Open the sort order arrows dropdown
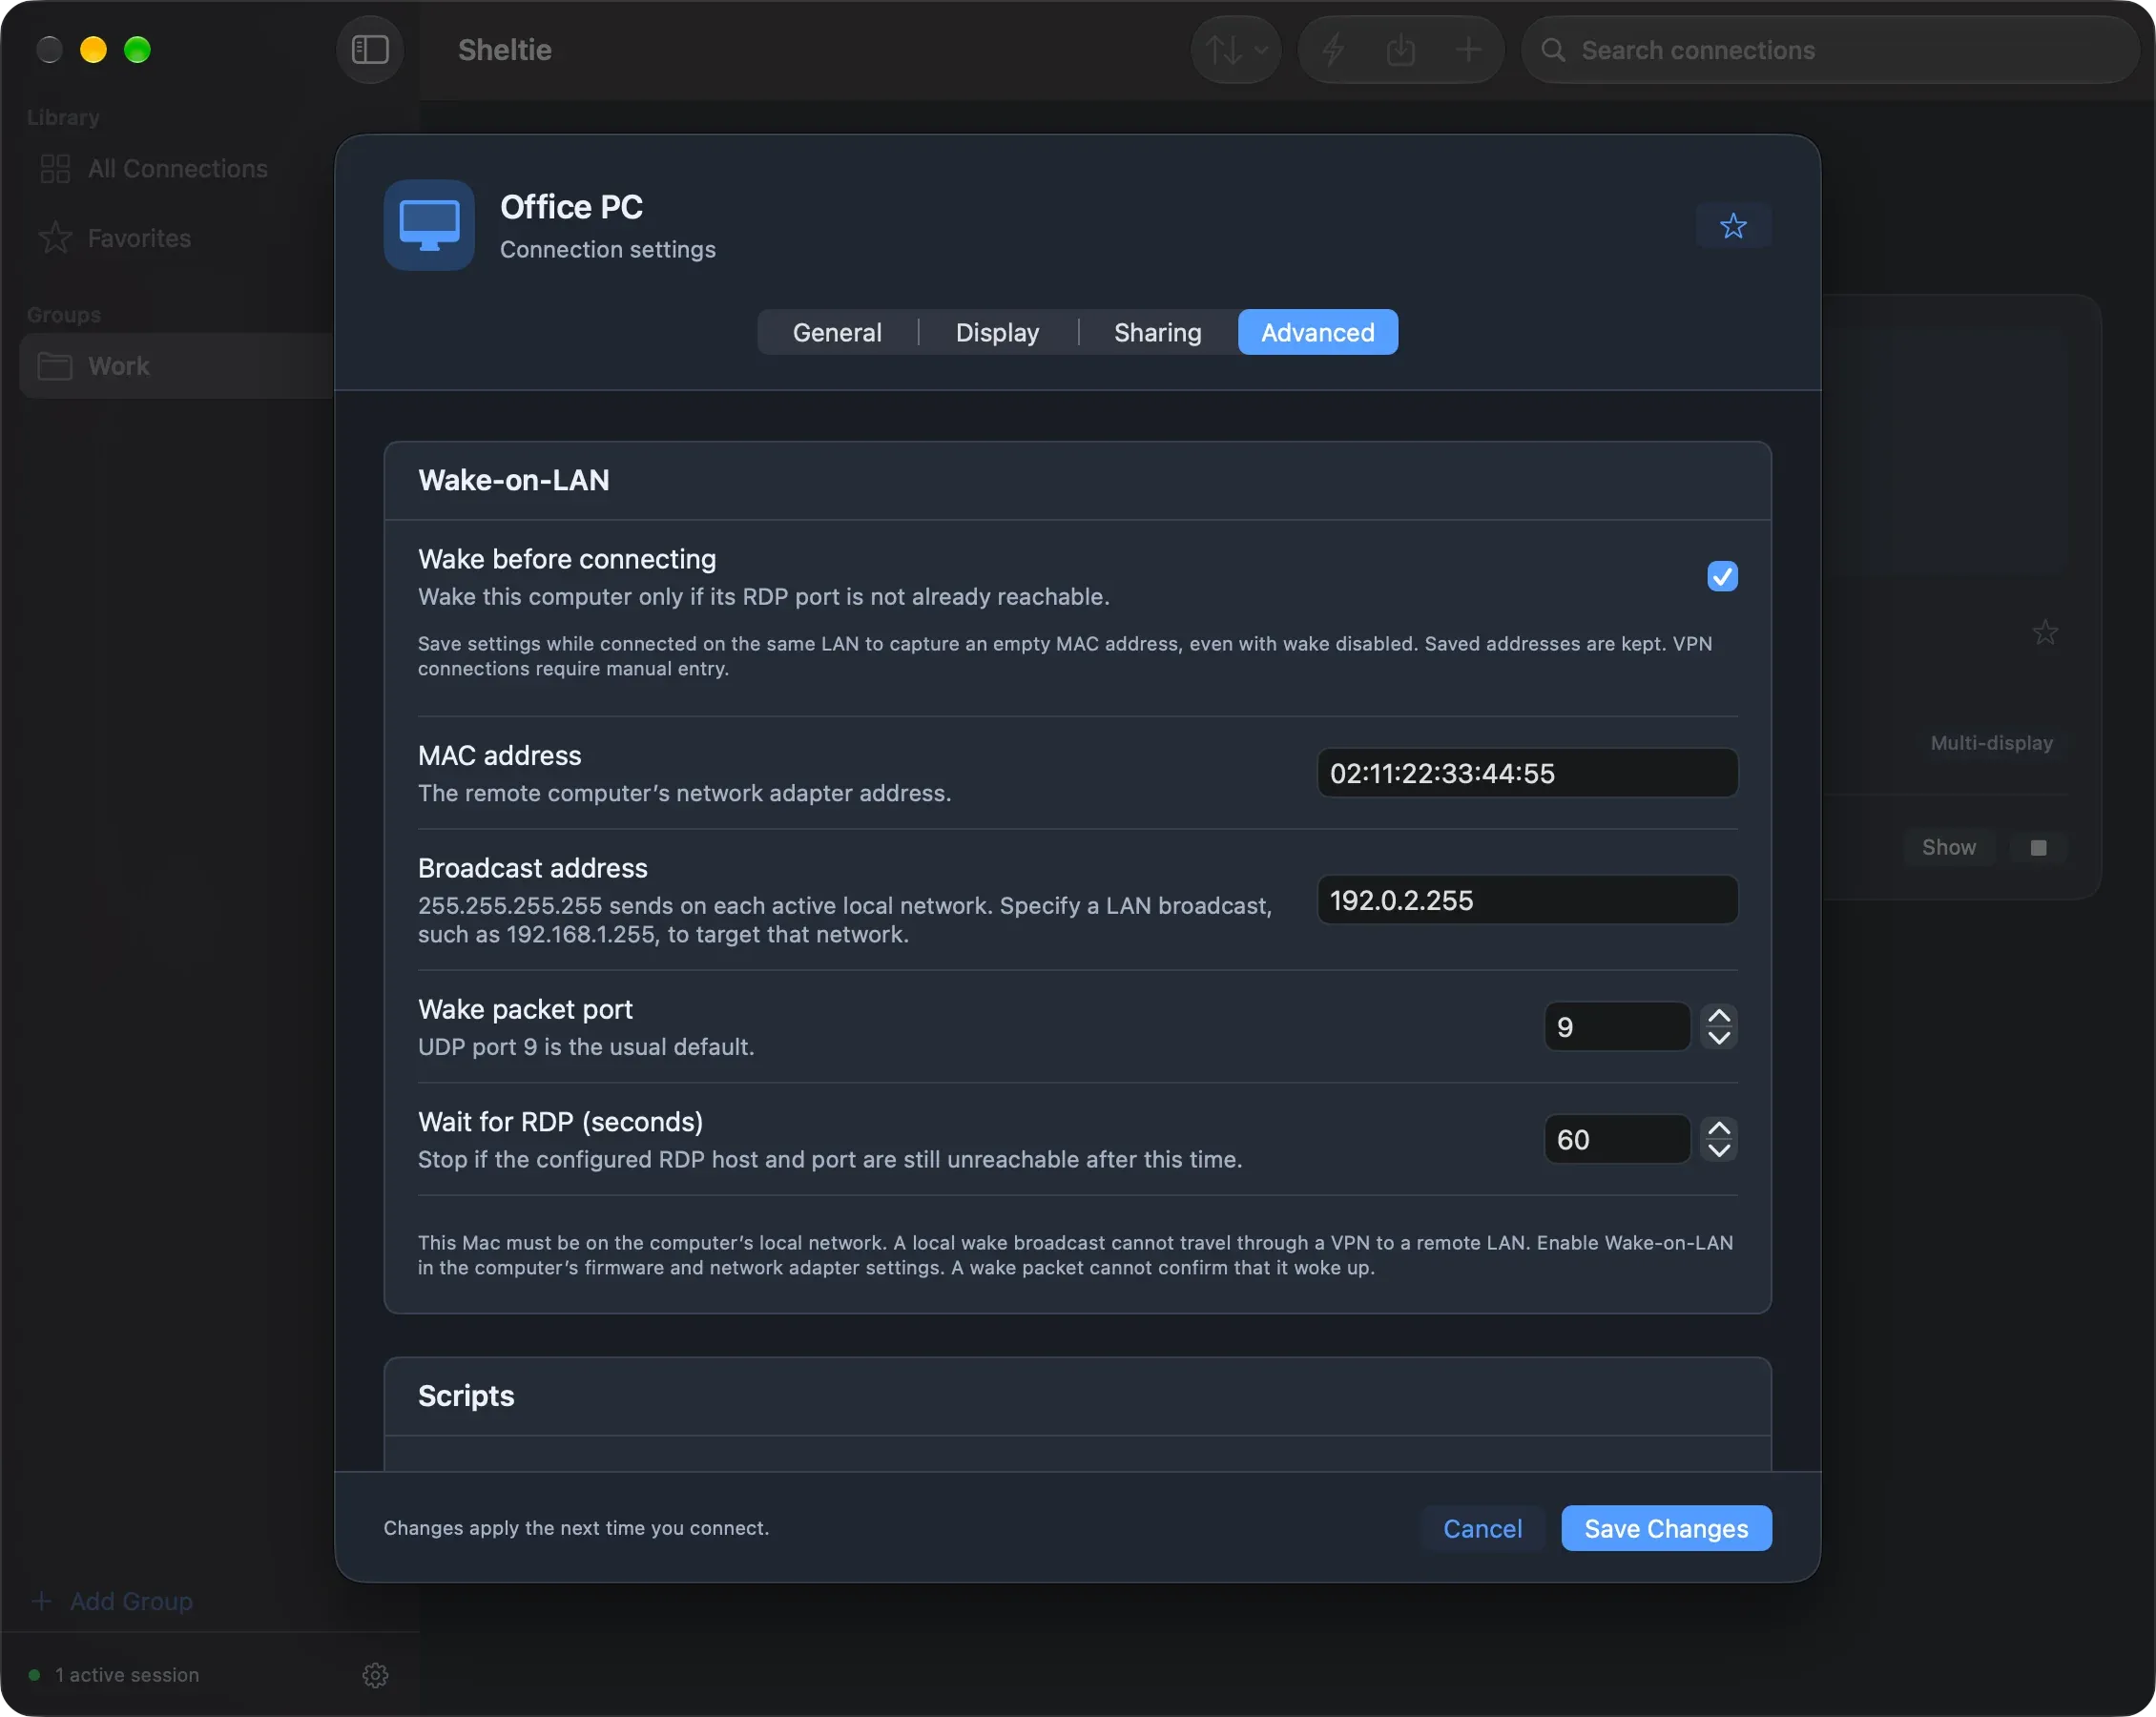 [1236, 50]
